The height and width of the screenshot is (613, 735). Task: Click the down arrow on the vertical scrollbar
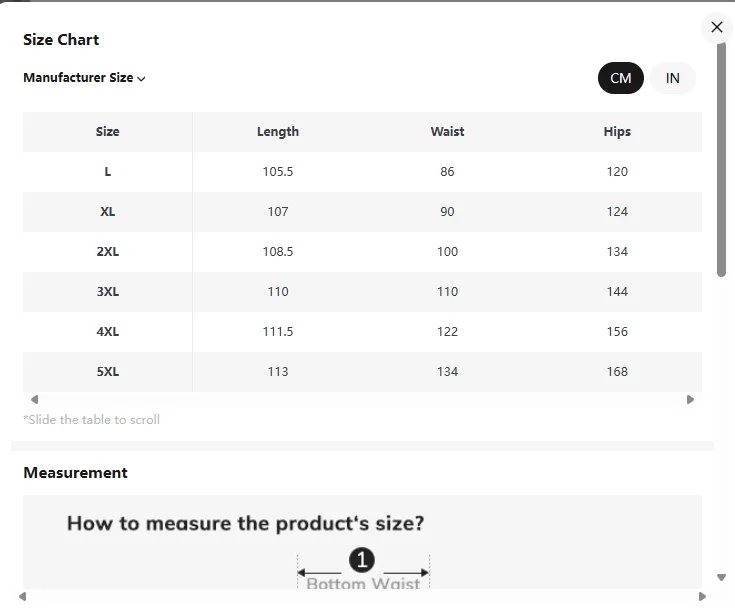tap(721, 577)
